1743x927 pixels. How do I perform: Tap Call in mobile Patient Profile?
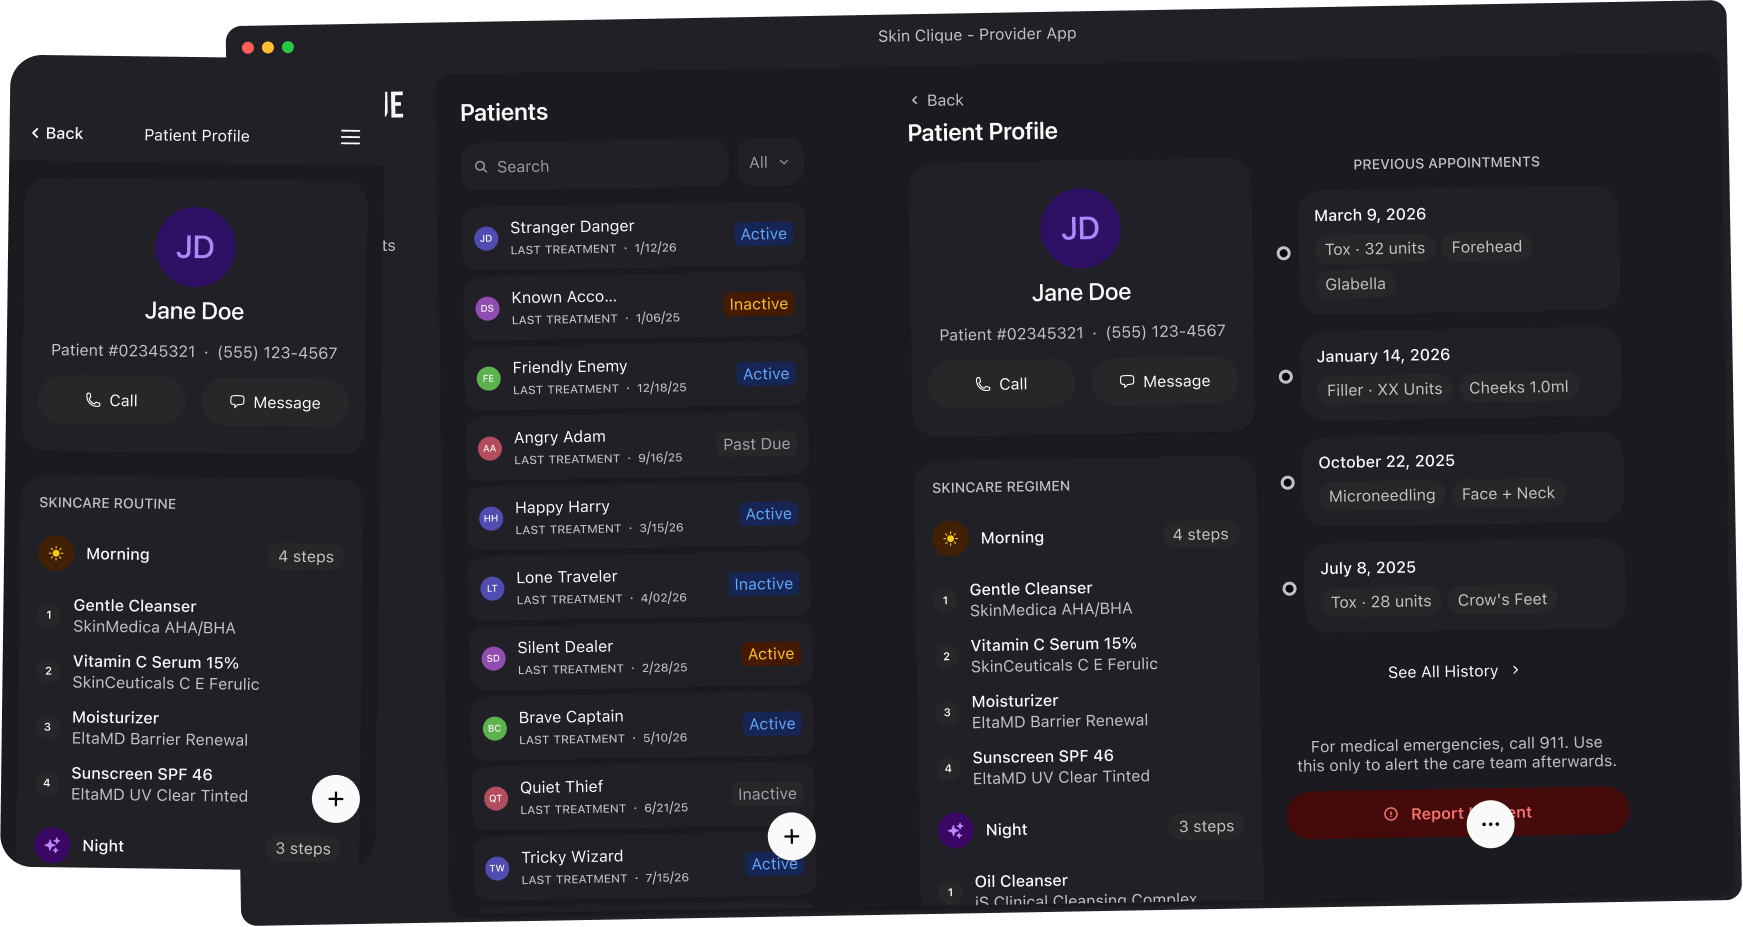(111, 400)
